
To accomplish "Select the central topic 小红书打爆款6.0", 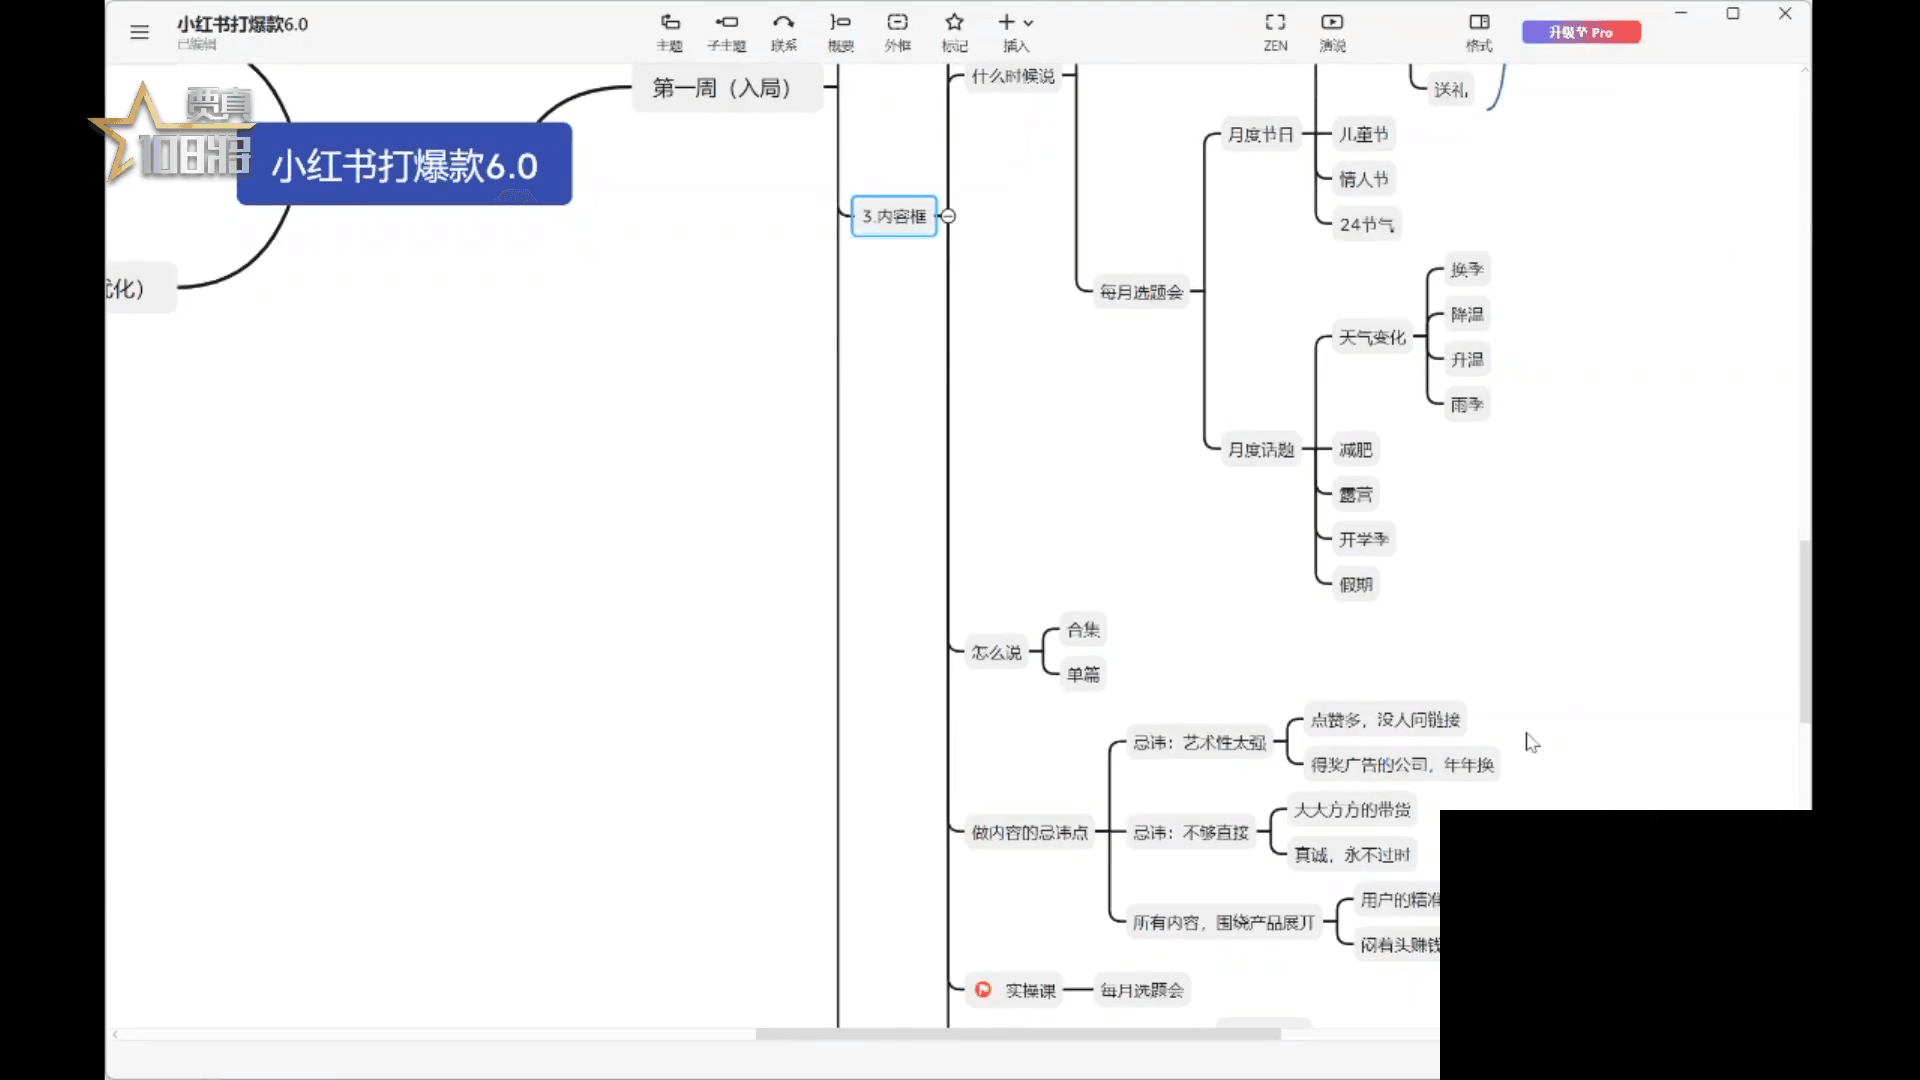I will coord(404,164).
